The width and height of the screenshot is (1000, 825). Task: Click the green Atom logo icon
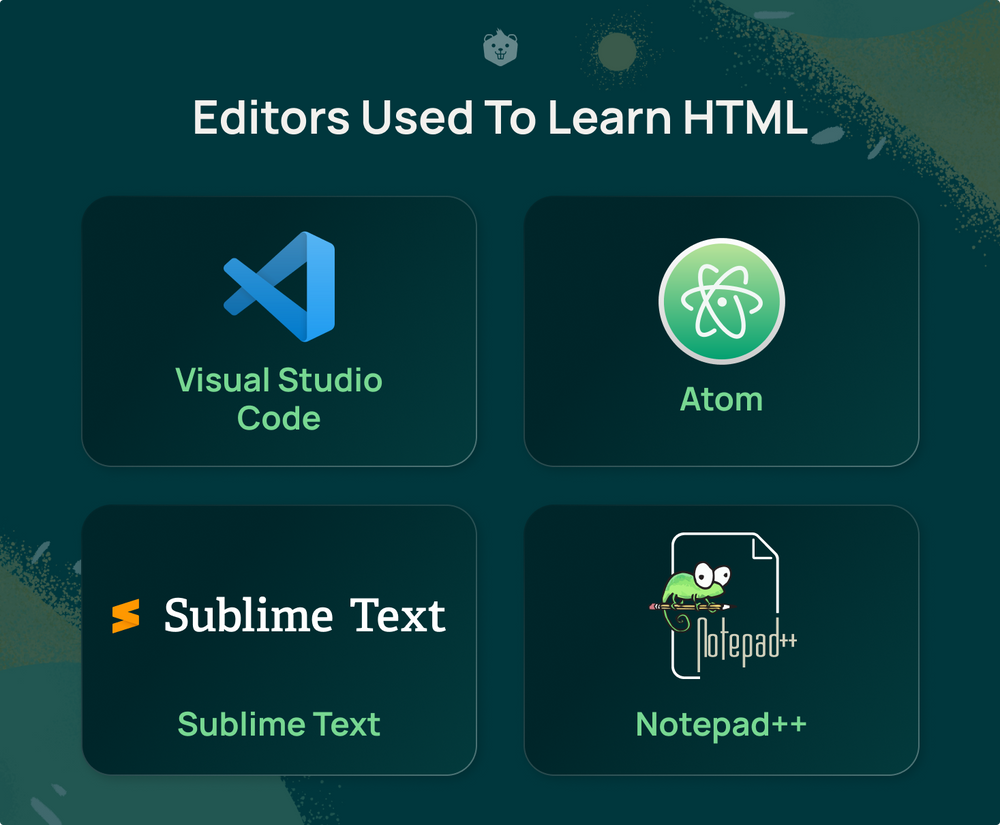pos(721,301)
